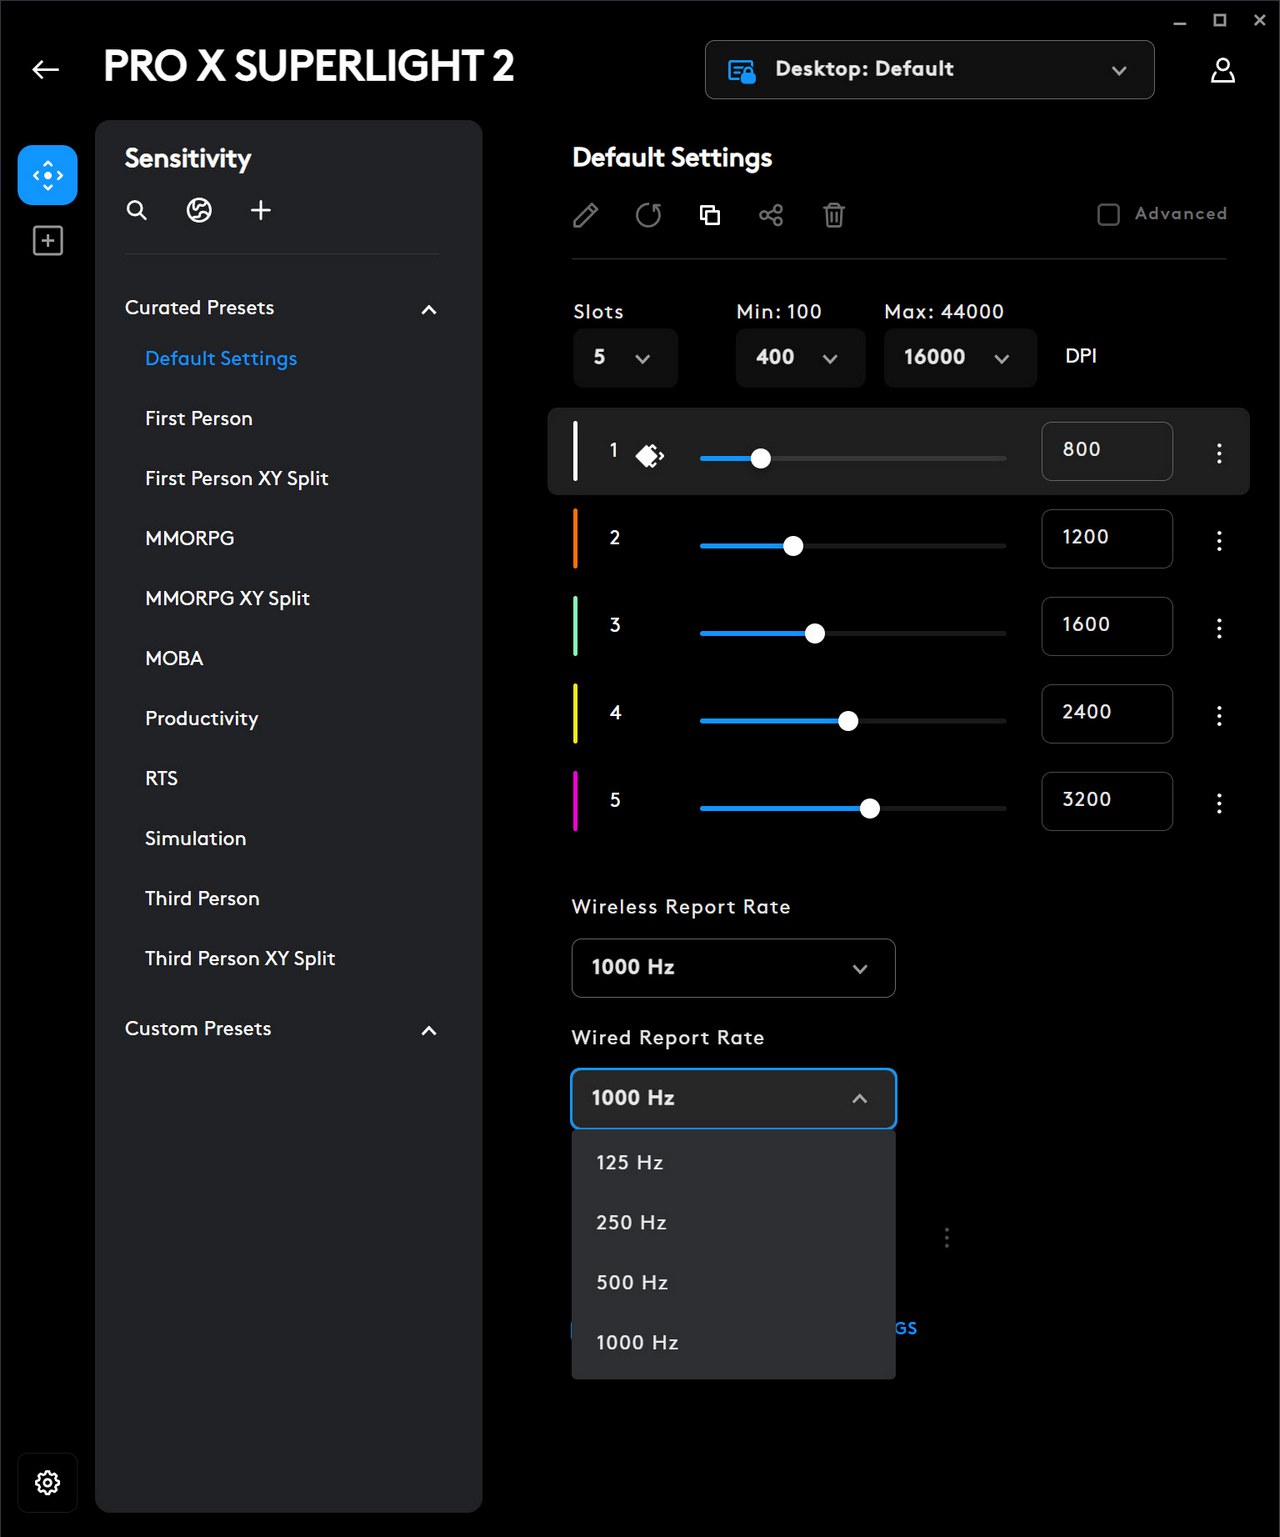Click the orange color bar of slot 2
The width and height of the screenshot is (1280, 1537).
(575, 539)
